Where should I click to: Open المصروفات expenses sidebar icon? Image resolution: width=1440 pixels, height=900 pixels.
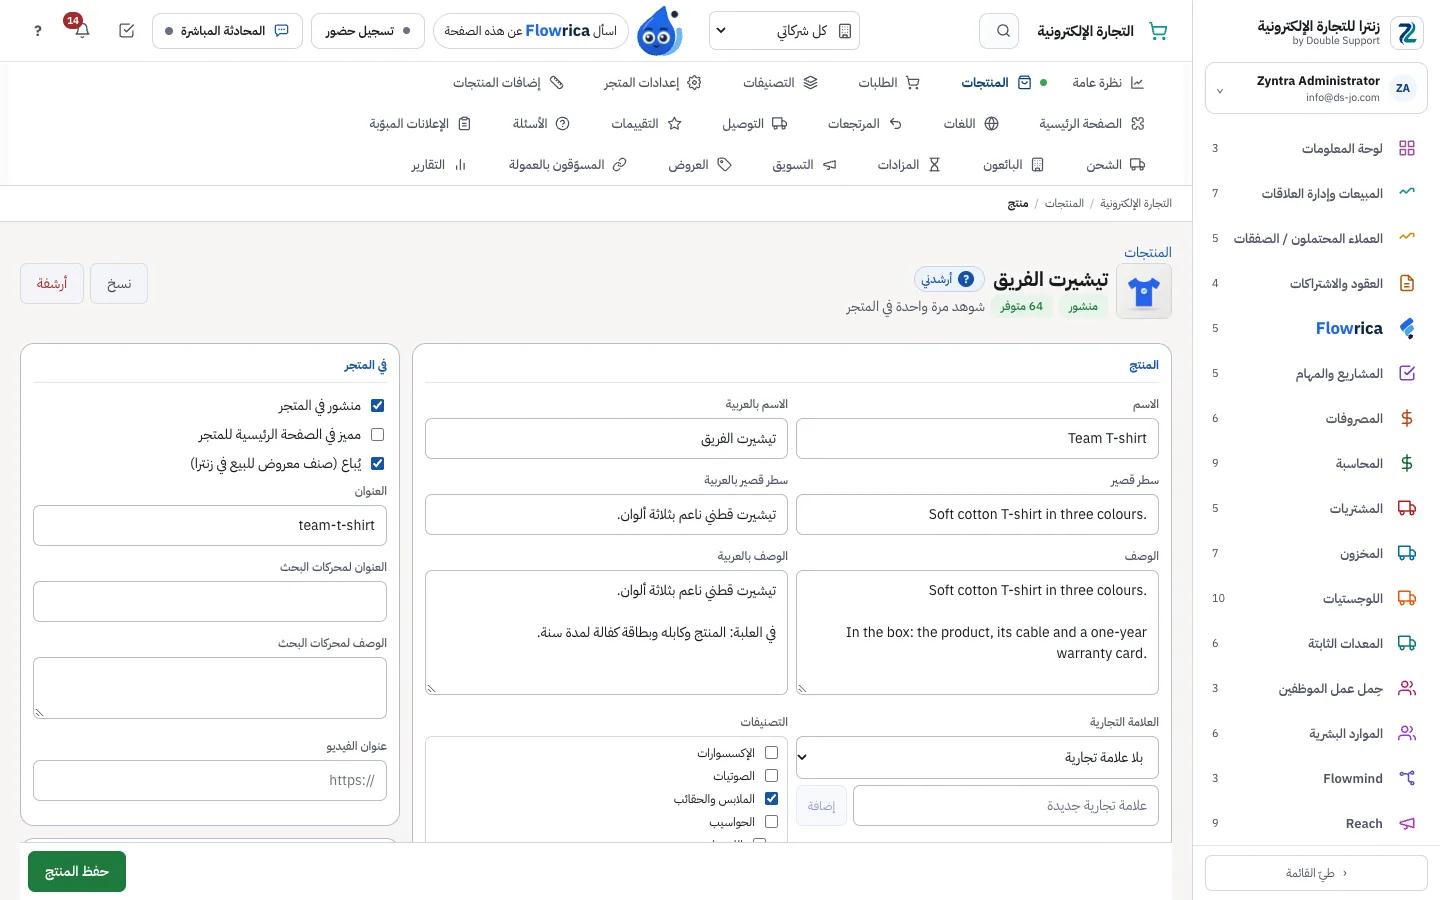click(1407, 418)
